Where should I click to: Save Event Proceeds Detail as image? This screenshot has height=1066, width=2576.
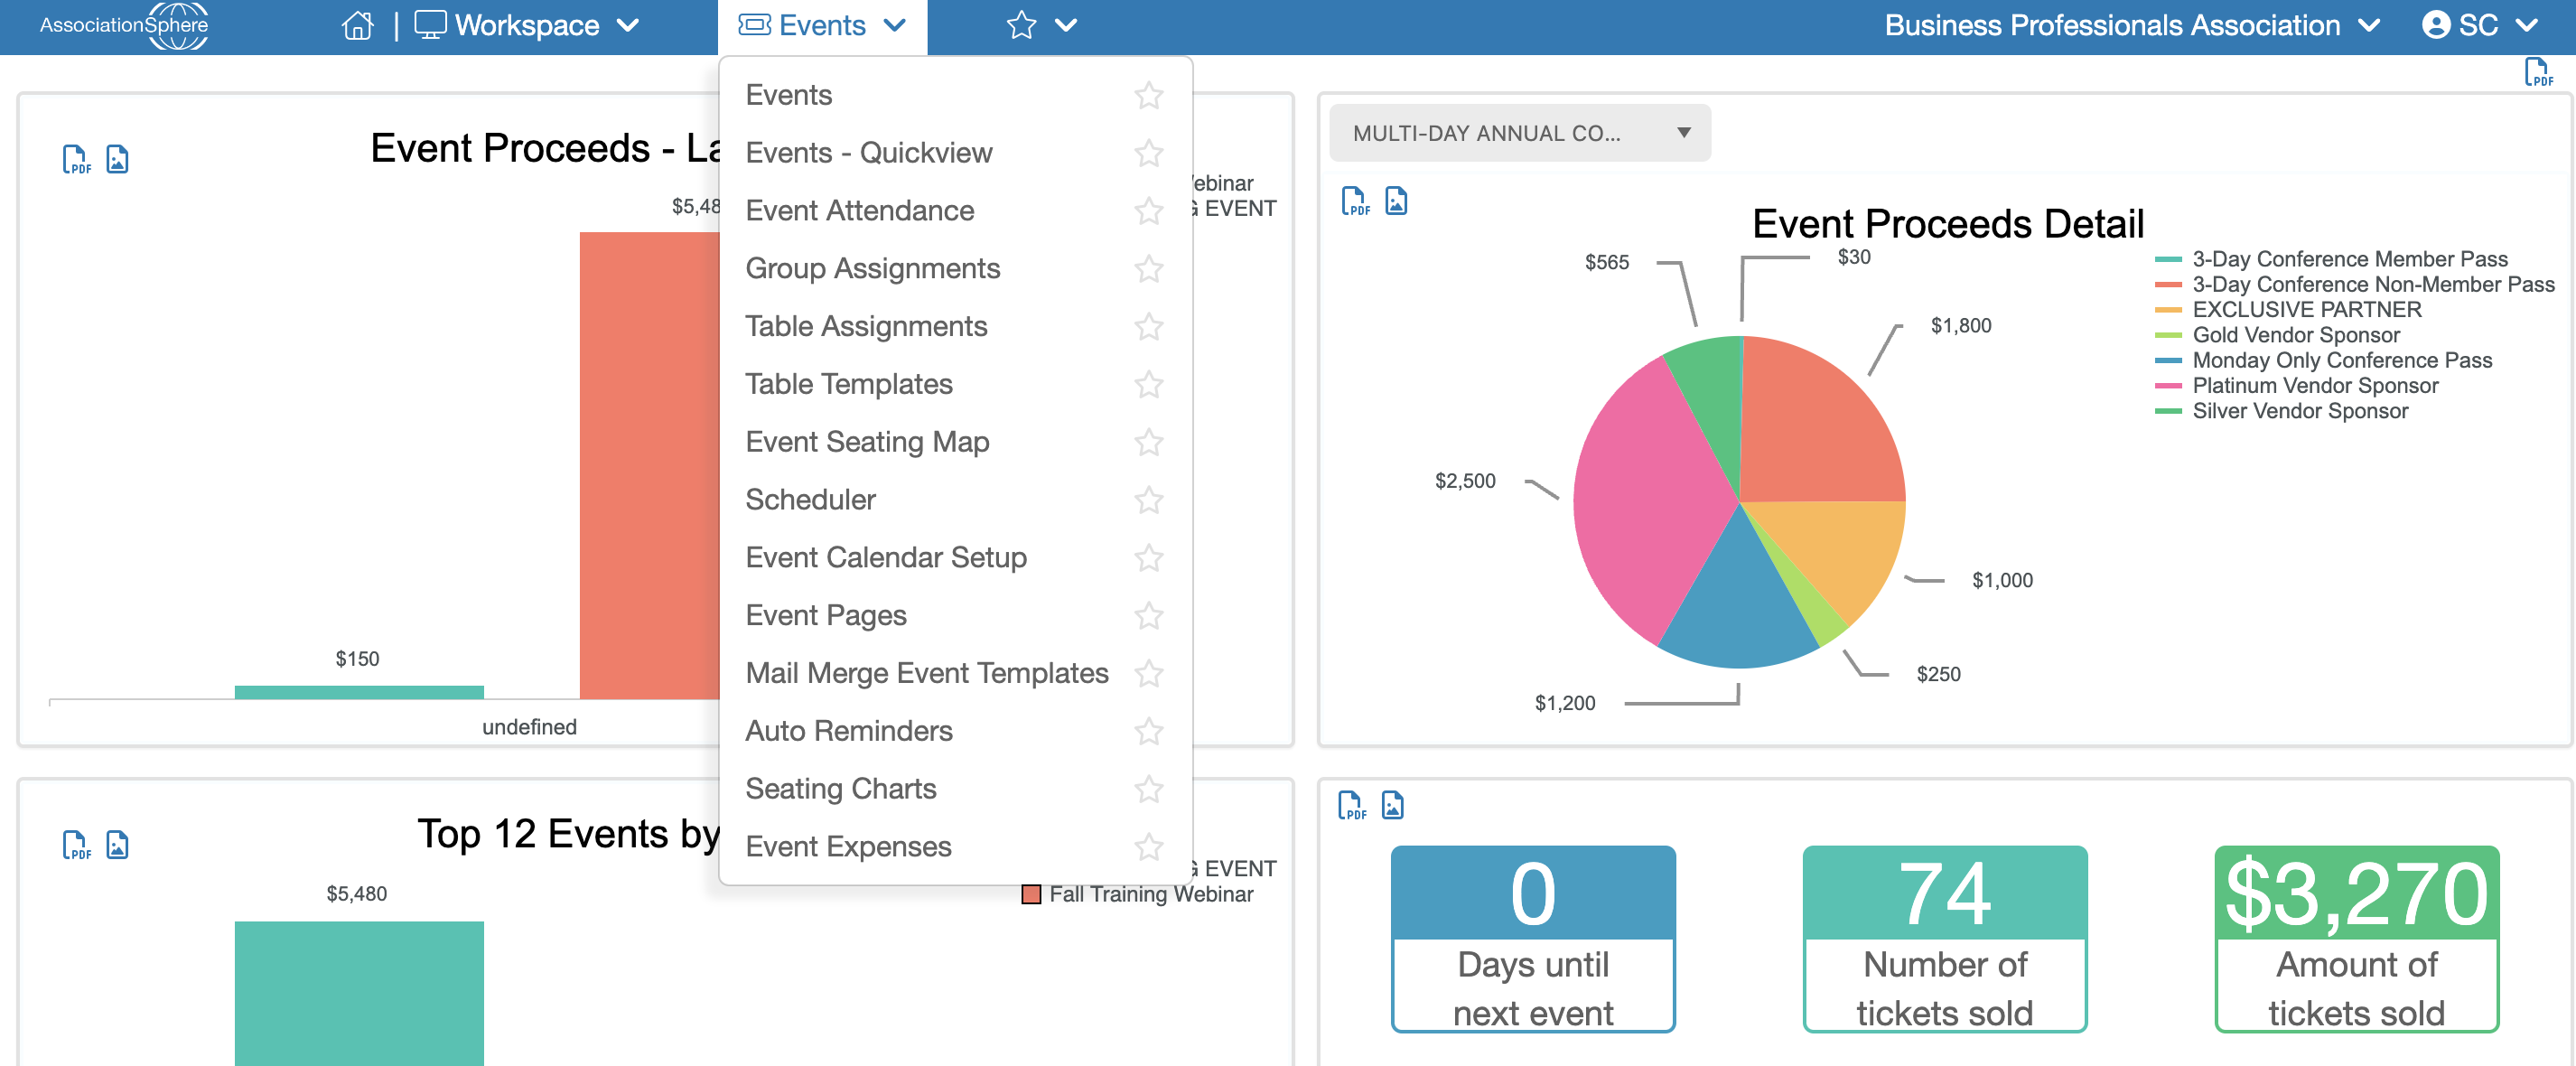(1396, 202)
